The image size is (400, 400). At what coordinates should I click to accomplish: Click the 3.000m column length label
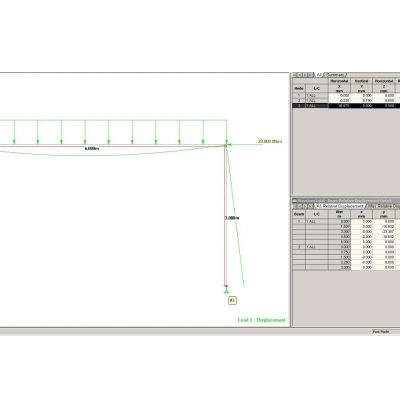(232, 218)
